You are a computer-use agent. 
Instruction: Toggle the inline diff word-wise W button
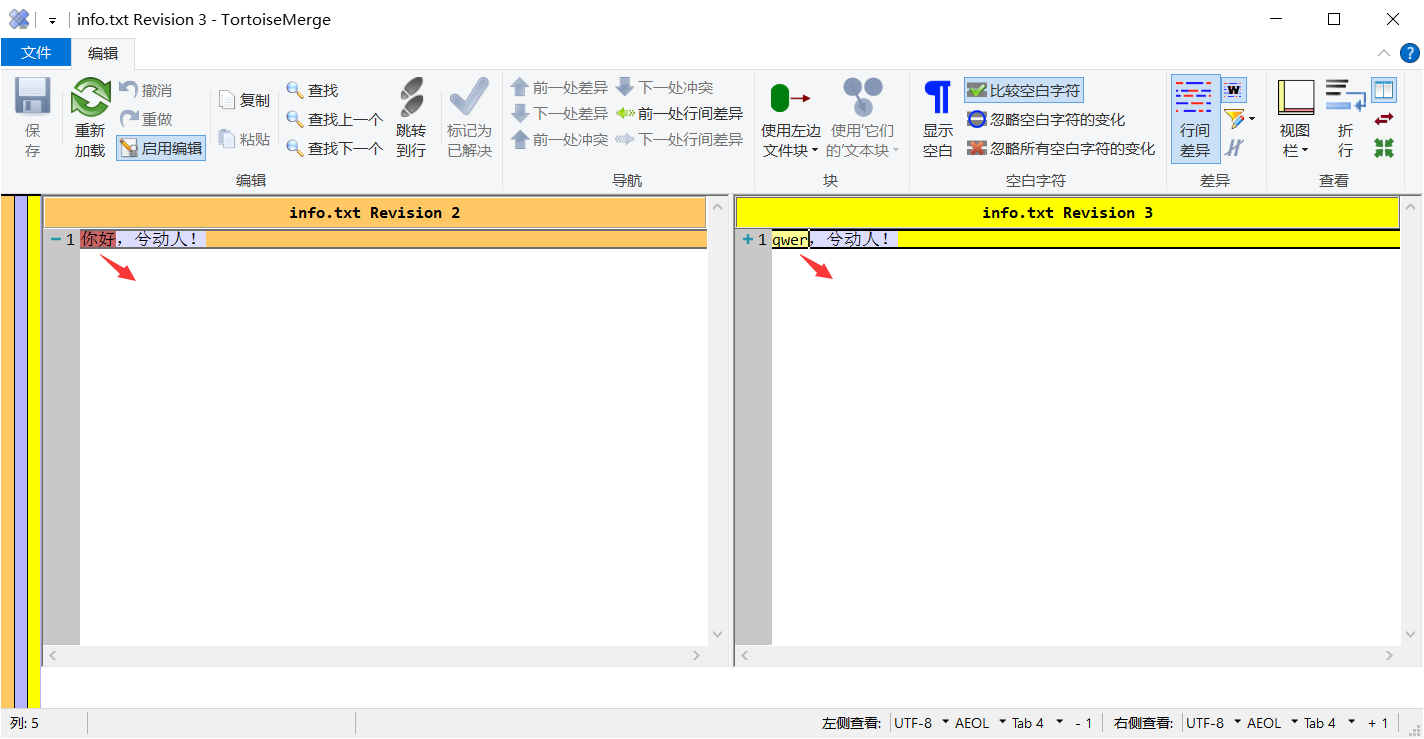click(1234, 91)
